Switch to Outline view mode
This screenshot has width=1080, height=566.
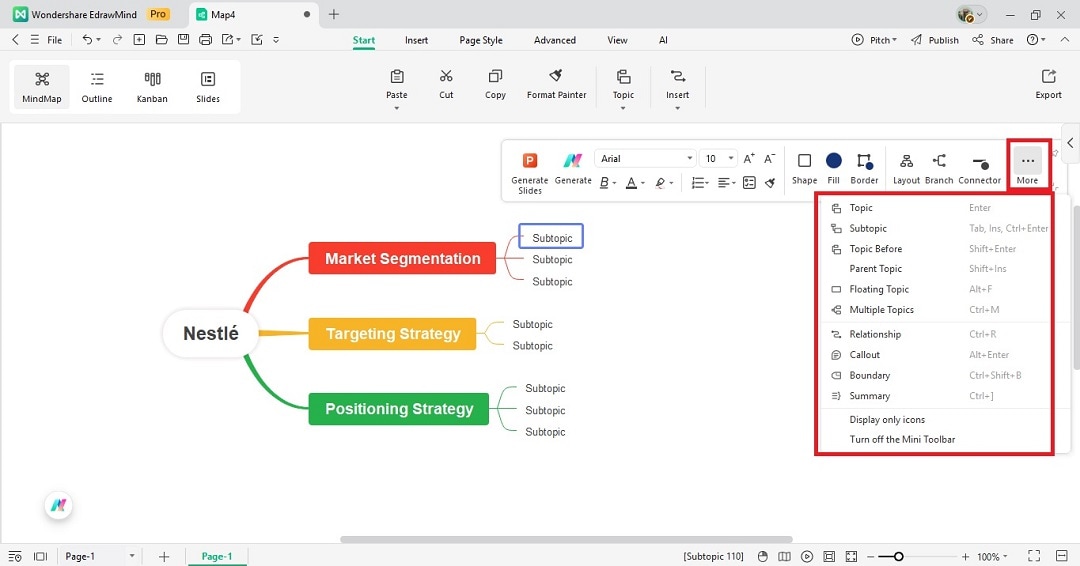pos(97,87)
